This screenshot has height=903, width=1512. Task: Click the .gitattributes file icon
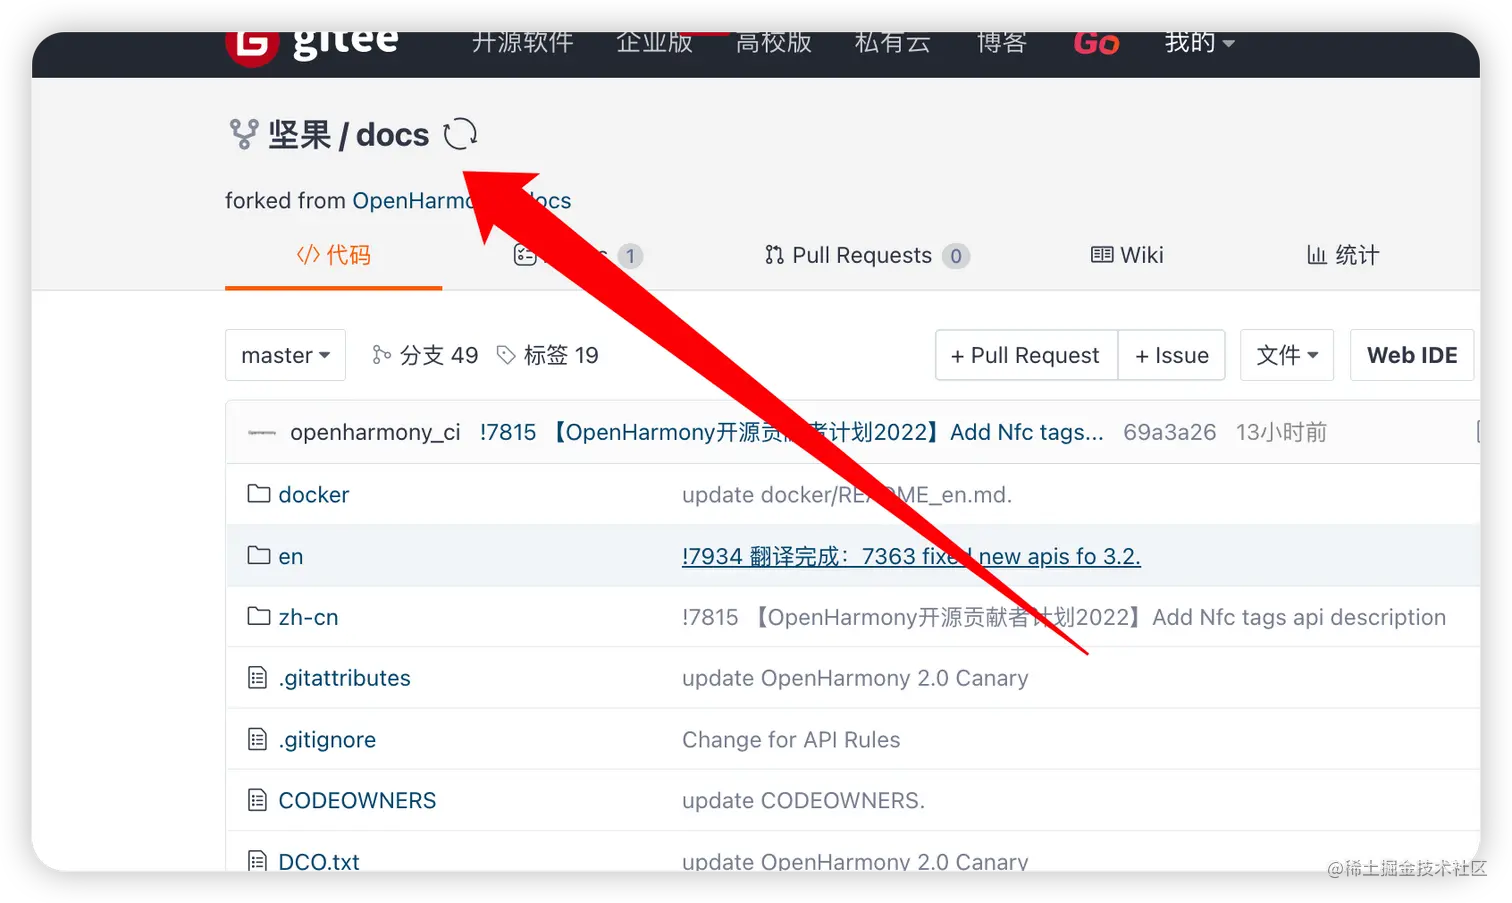(258, 678)
